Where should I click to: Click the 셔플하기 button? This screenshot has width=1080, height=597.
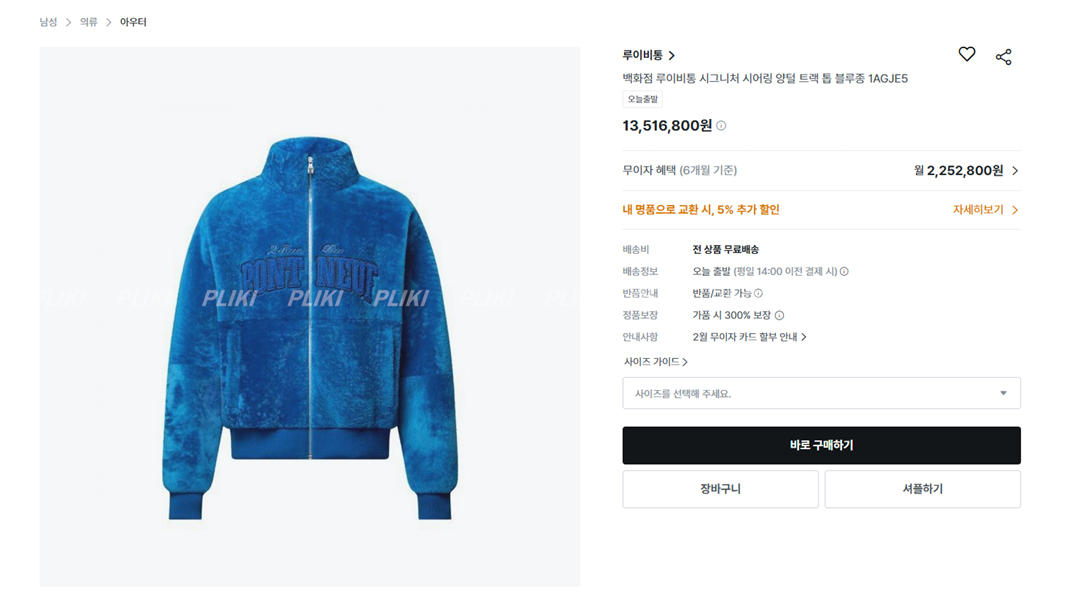tap(922, 489)
